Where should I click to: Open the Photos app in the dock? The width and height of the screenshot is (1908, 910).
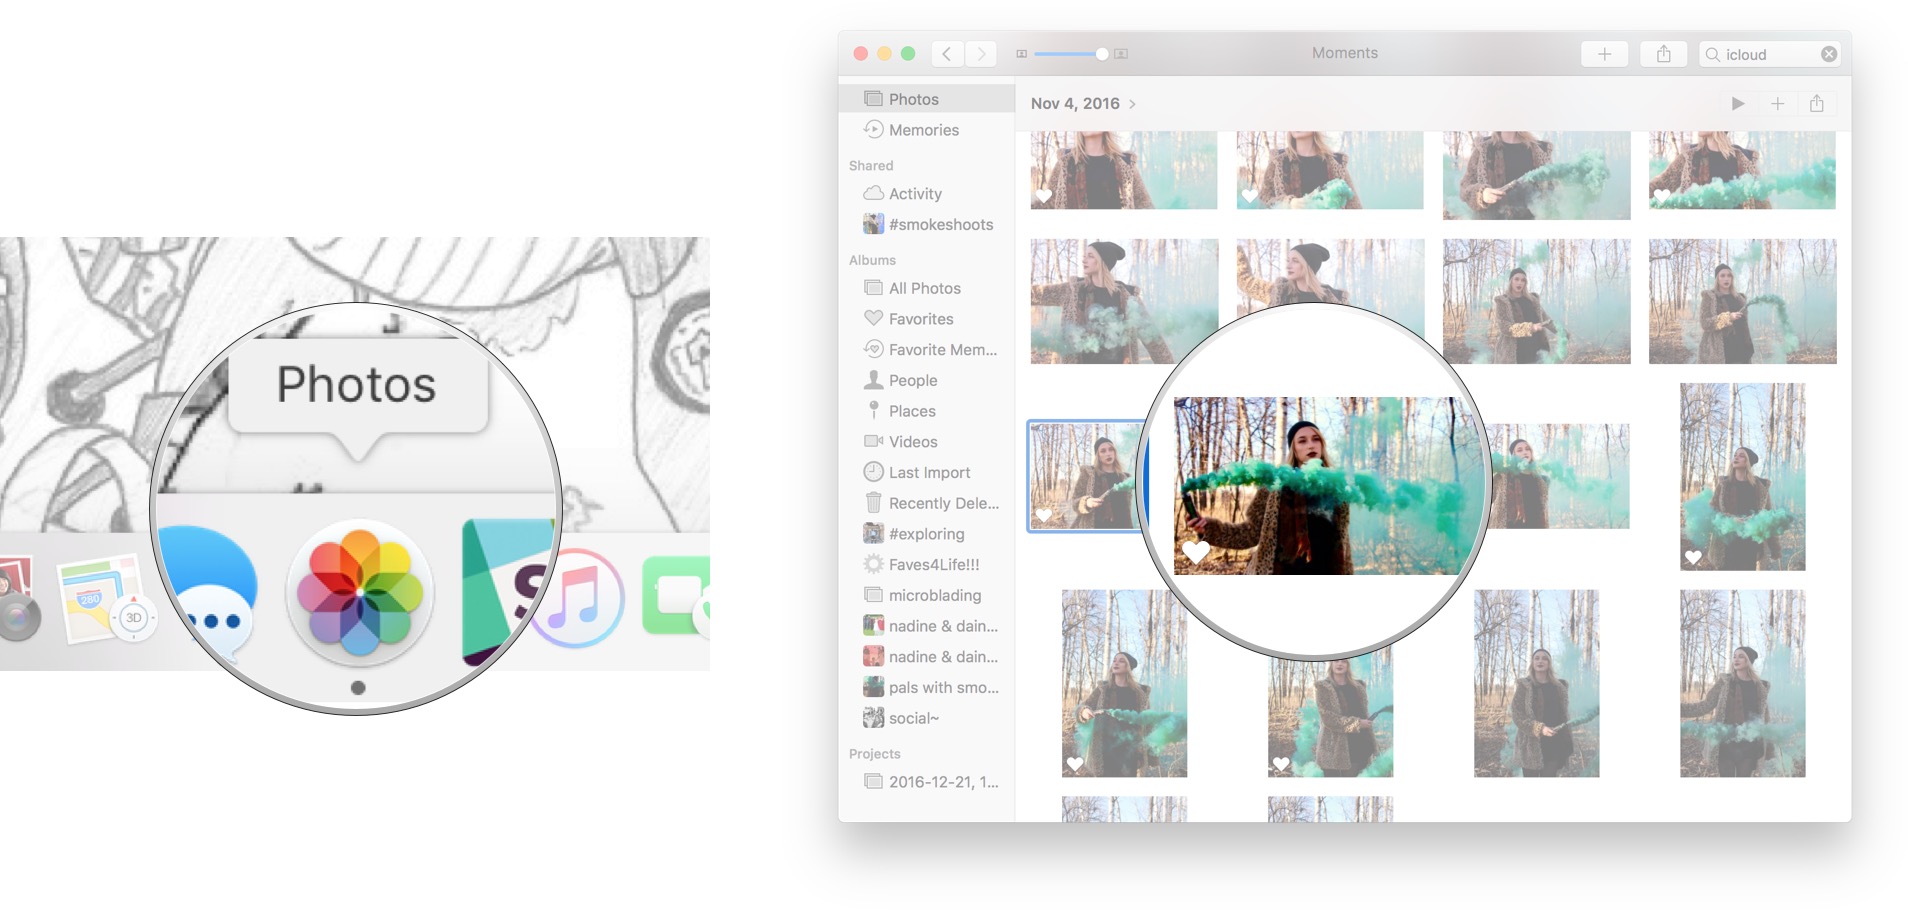(x=360, y=594)
